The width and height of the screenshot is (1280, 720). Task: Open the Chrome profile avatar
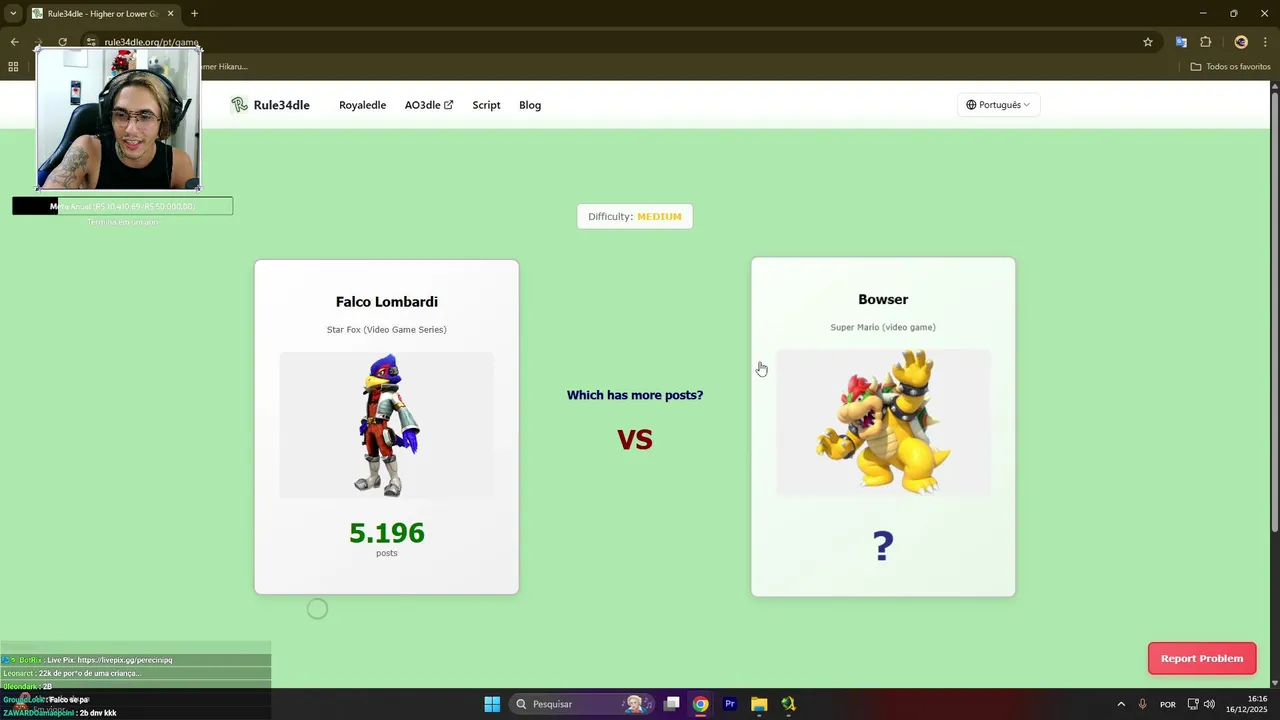click(x=1241, y=42)
